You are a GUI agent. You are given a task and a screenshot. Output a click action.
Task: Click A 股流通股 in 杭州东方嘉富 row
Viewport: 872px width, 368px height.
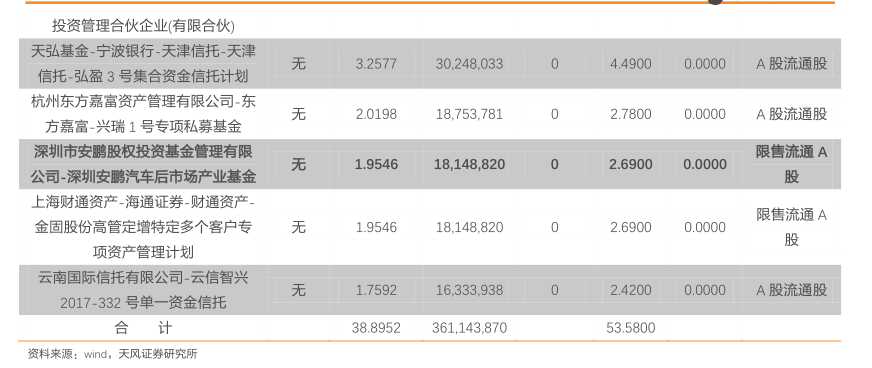pyautogui.click(x=791, y=115)
